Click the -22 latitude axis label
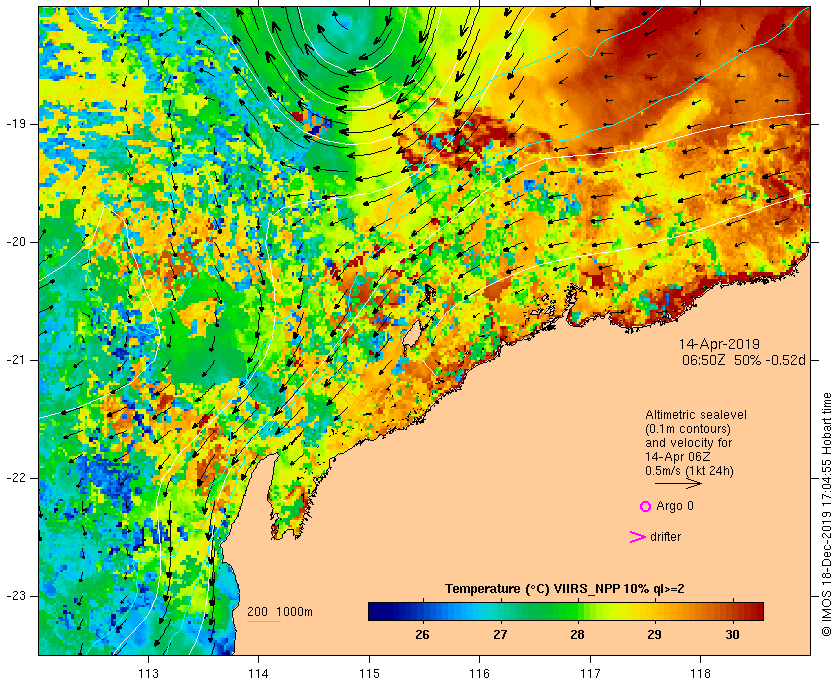 [15, 478]
